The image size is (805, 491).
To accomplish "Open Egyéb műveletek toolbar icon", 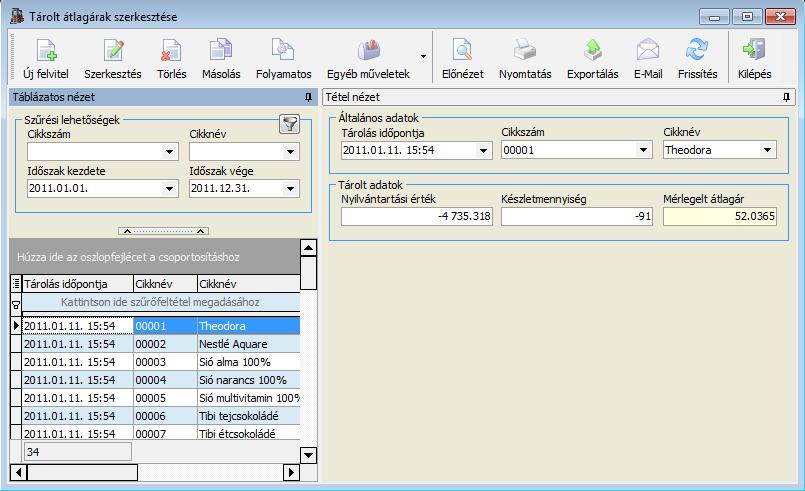I will coord(369,50).
